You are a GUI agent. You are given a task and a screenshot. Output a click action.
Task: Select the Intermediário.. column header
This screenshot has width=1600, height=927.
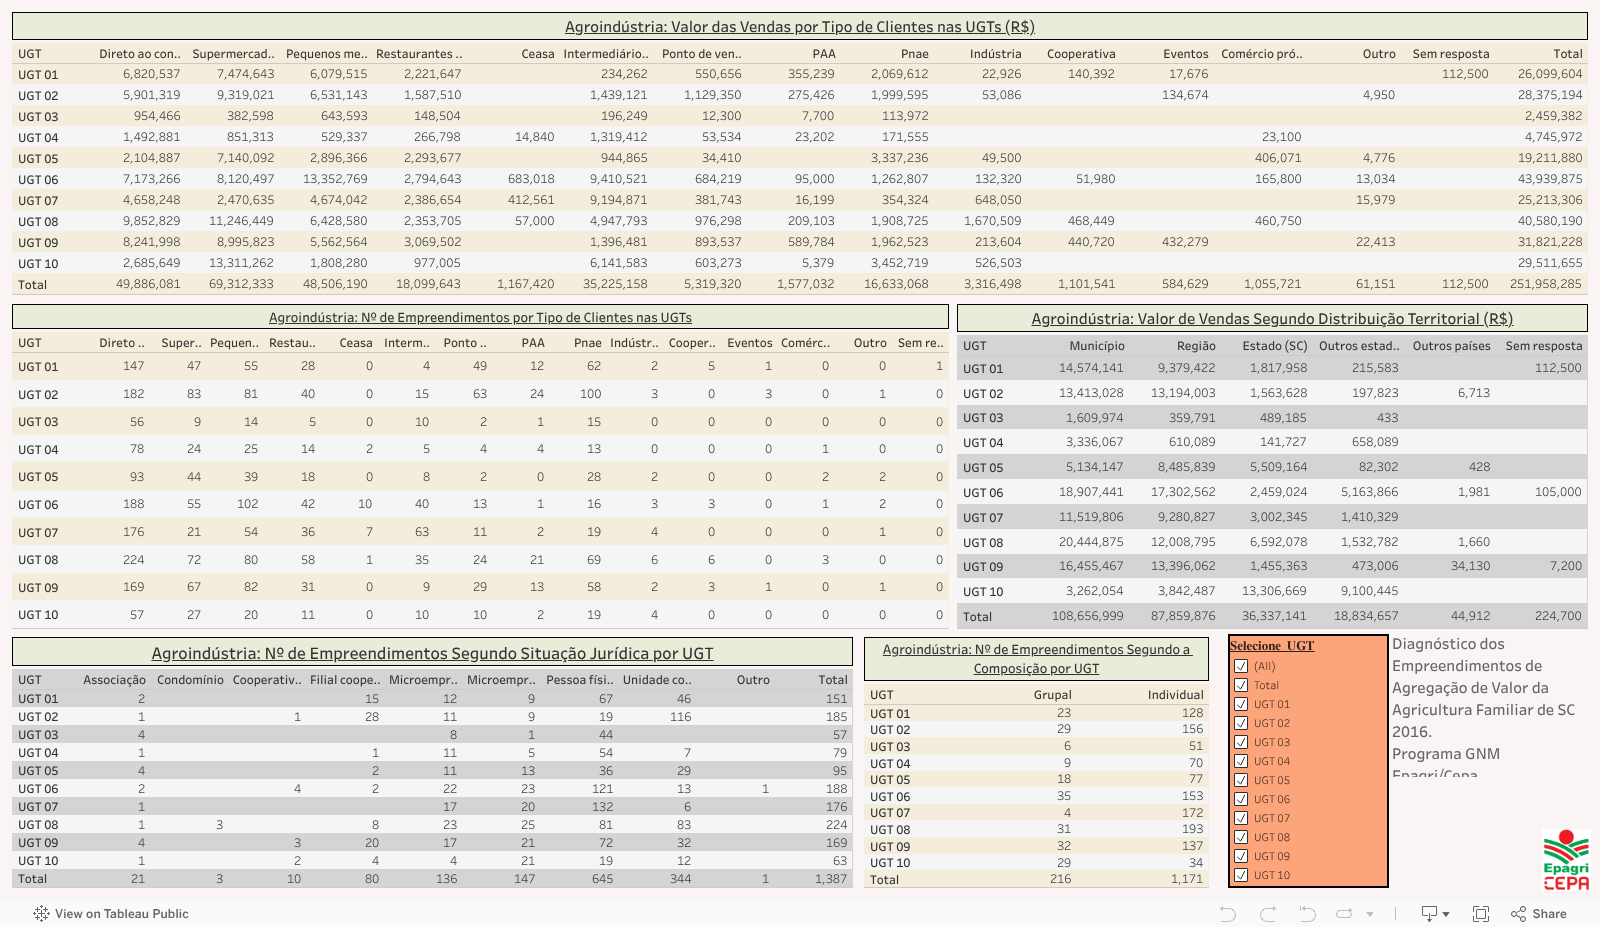pyautogui.click(x=606, y=54)
